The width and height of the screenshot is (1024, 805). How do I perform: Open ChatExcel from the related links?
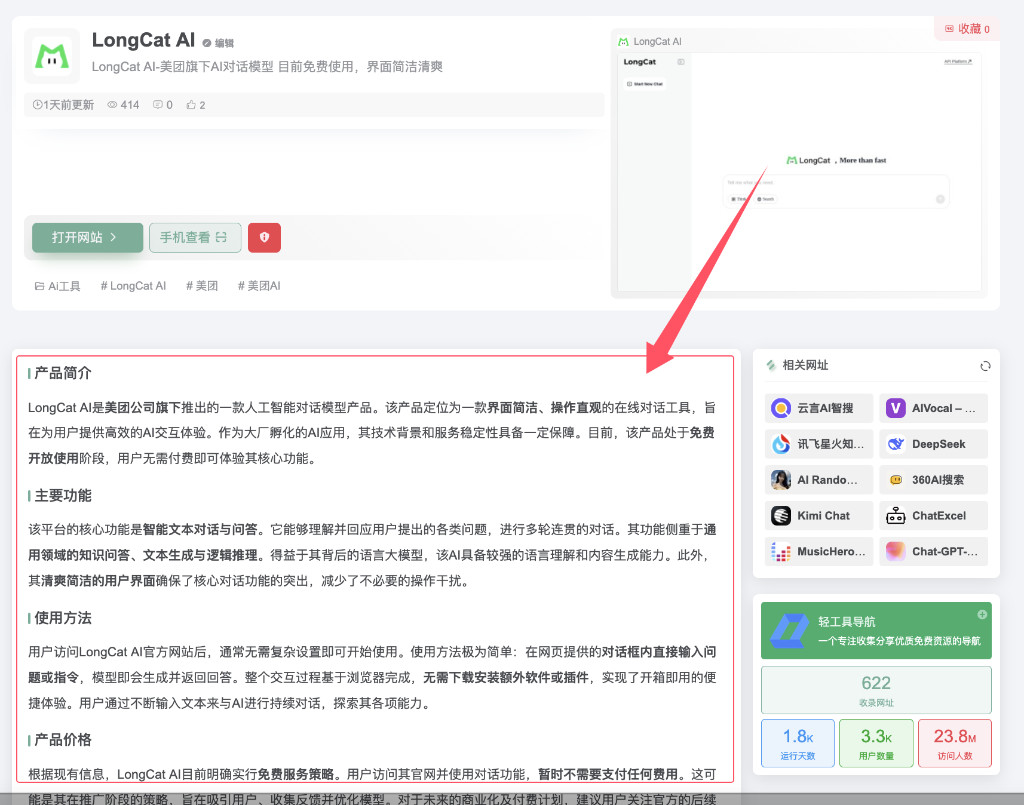coord(933,515)
